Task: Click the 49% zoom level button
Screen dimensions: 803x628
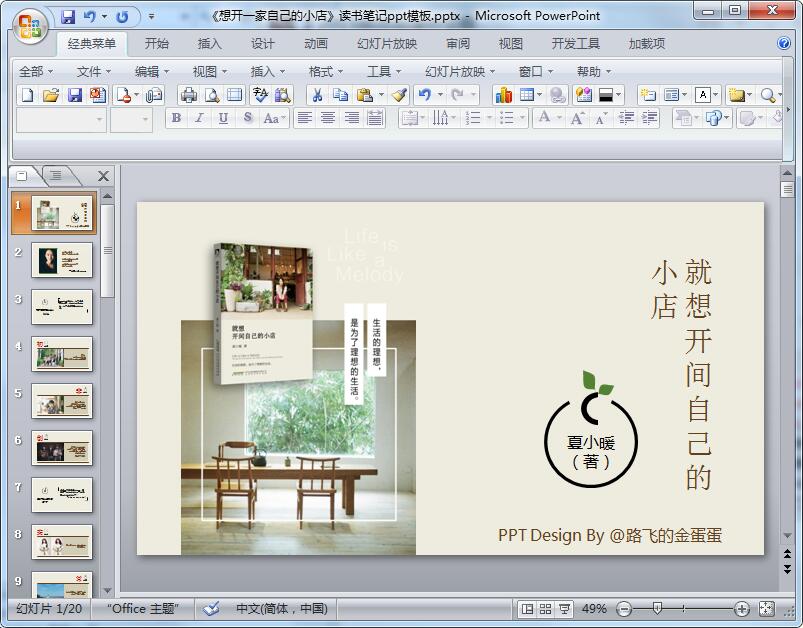Action: click(594, 609)
